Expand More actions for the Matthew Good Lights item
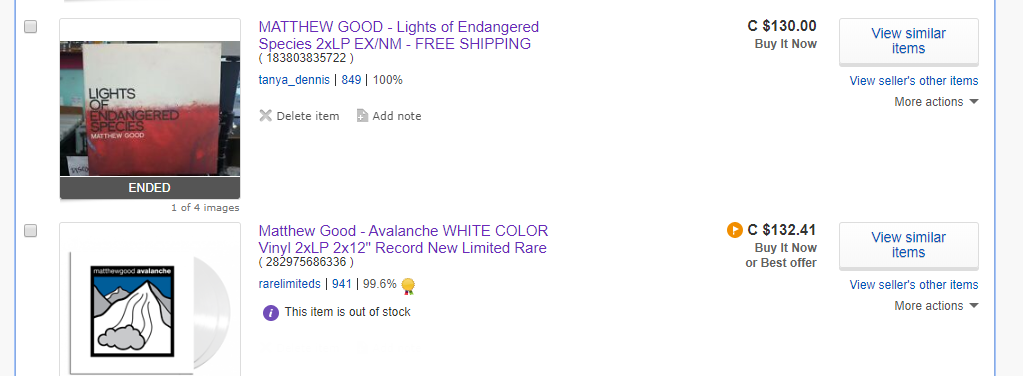Image resolution: width=1023 pixels, height=376 pixels. click(x=936, y=102)
